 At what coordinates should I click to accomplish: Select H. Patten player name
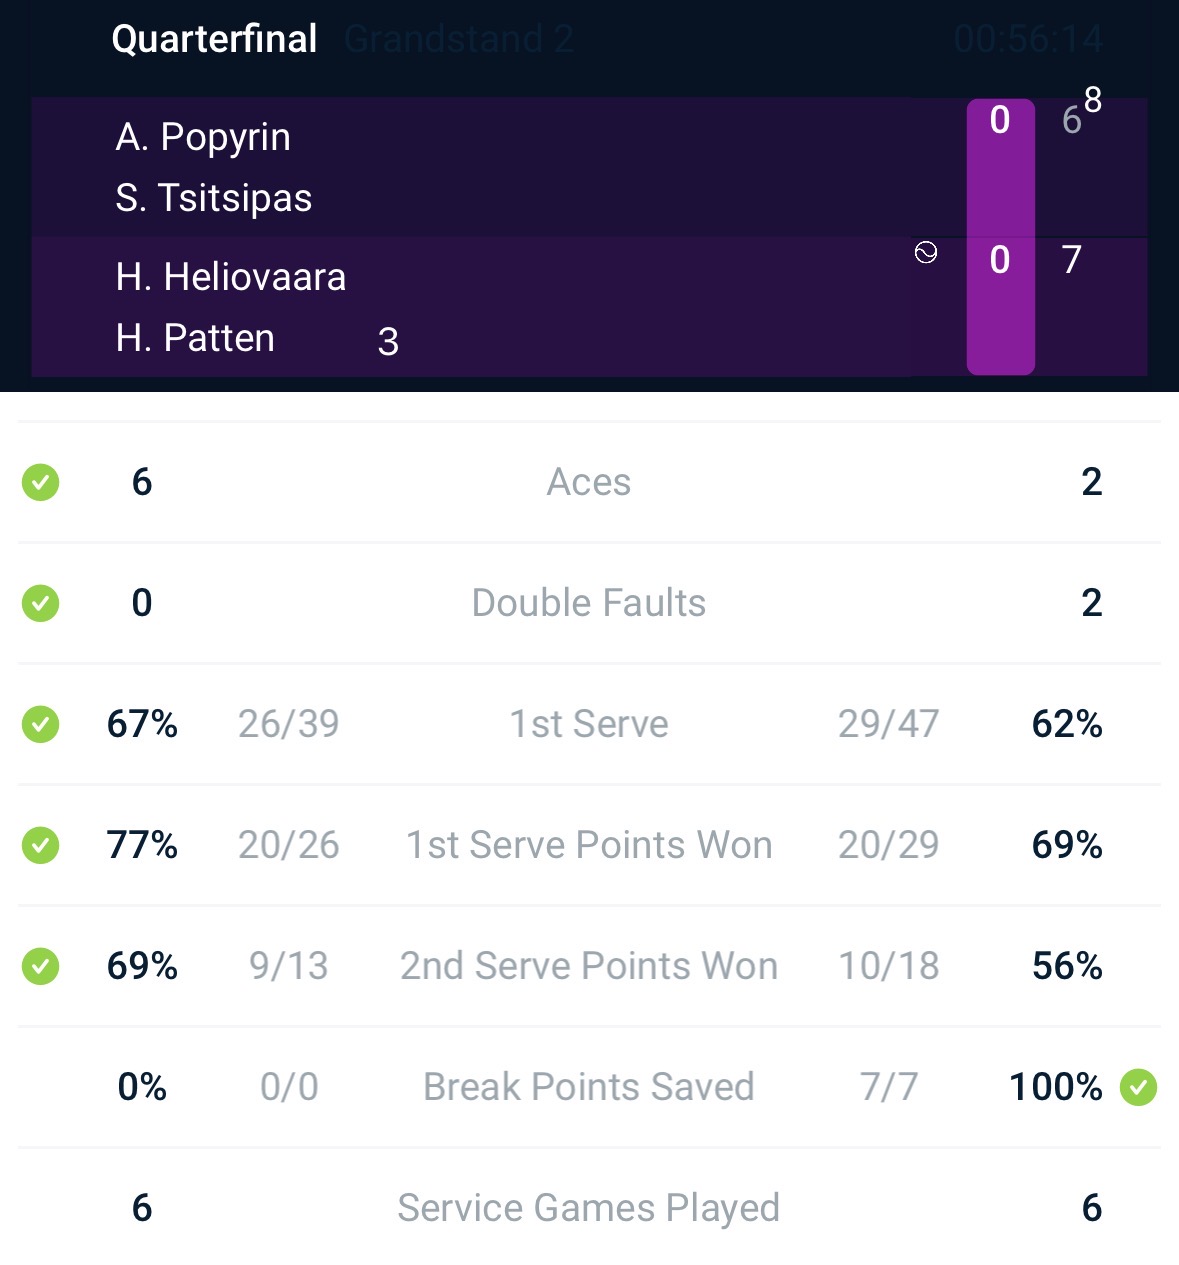(x=195, y=338)
